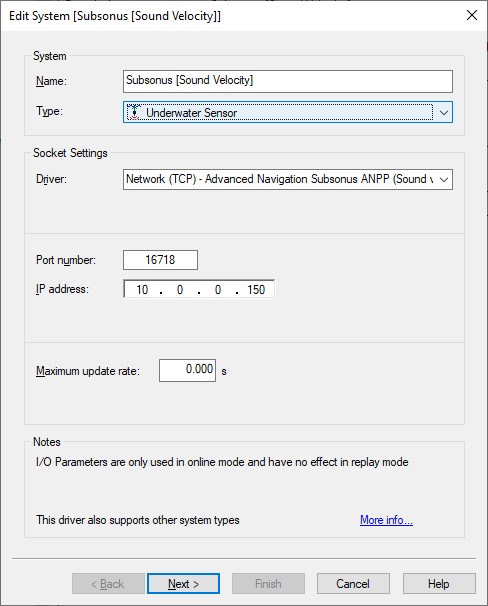Click the third IP address octet
Viewport: 488px width, 606px height.
[x=218, y=289]
